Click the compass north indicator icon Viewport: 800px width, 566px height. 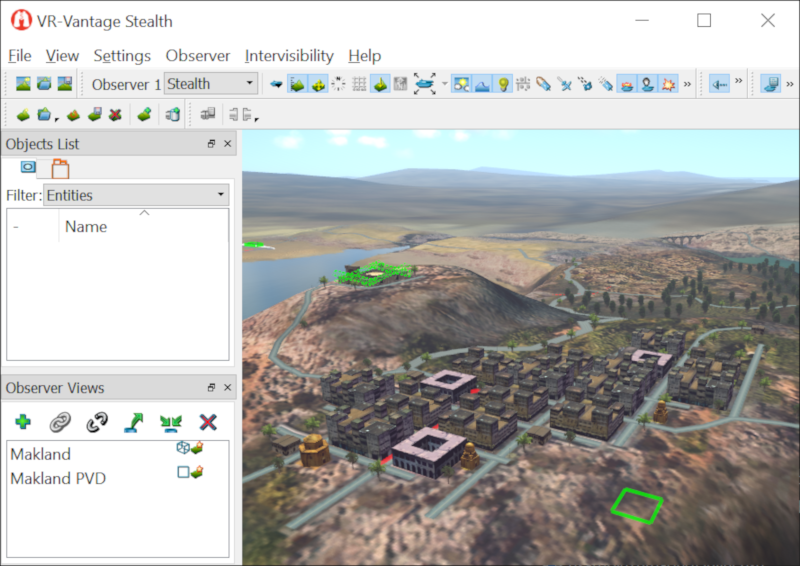tap(338, 84)
